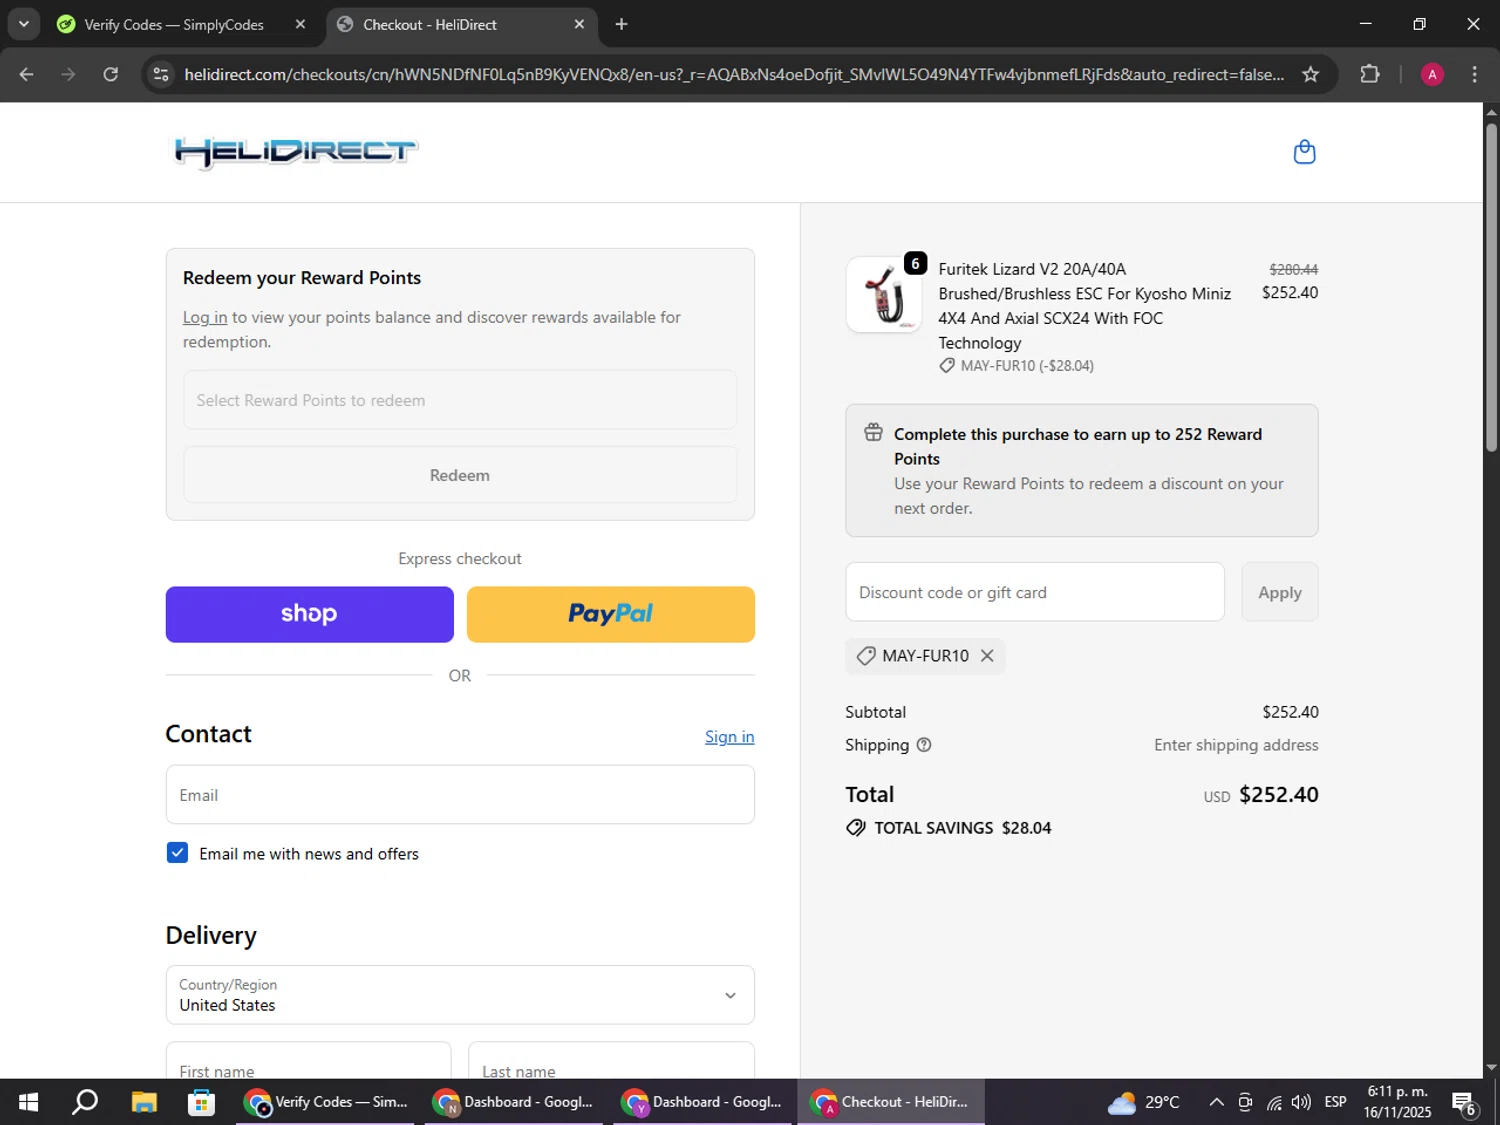Screen dimensions: 1500x1125
Task: Click the Meet Now tray icon
Action: coord(1245,1102)
